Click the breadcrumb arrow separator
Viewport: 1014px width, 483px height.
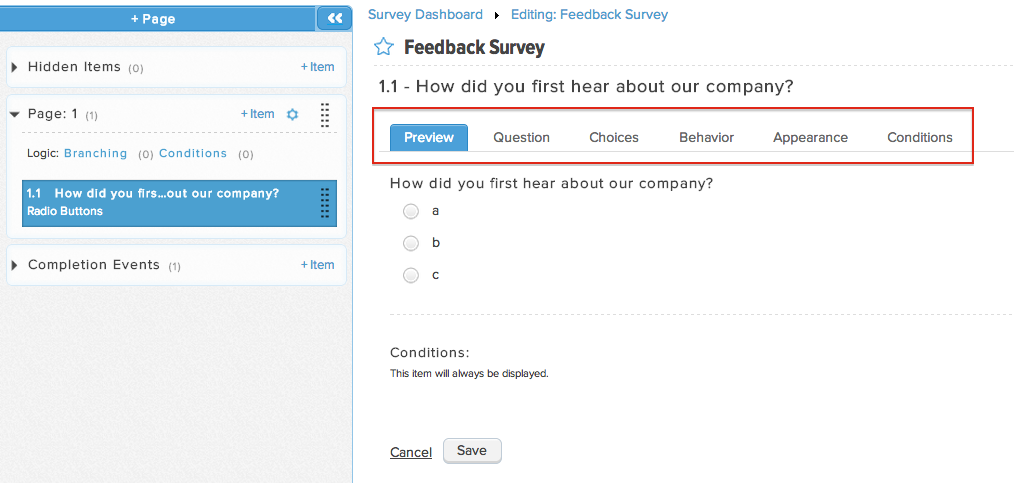coord(497,15)
